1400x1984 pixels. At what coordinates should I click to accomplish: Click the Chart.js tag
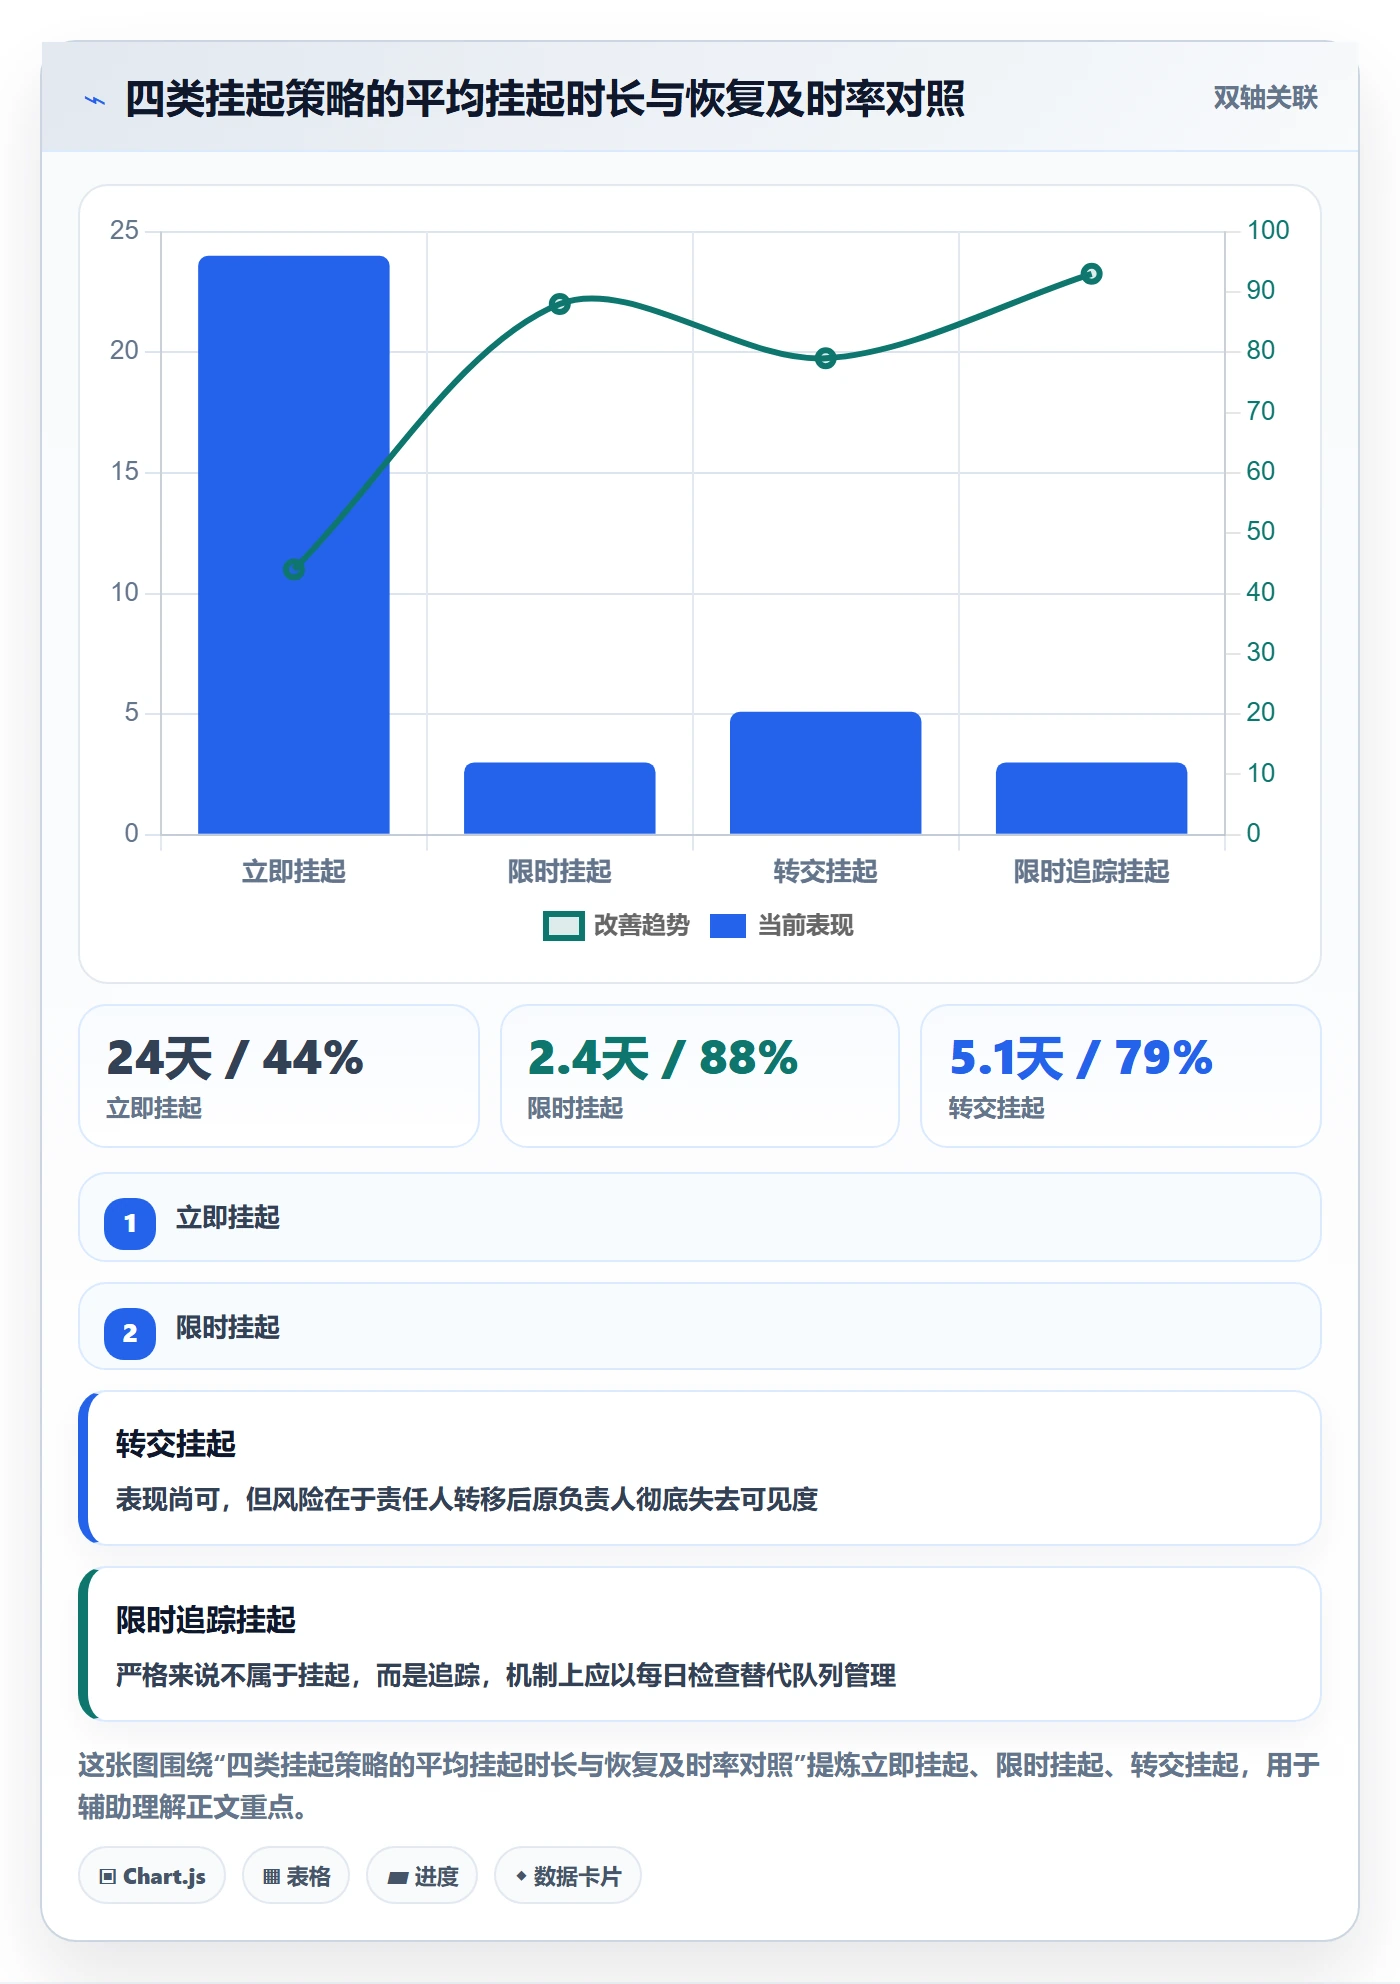[152, 1876]
